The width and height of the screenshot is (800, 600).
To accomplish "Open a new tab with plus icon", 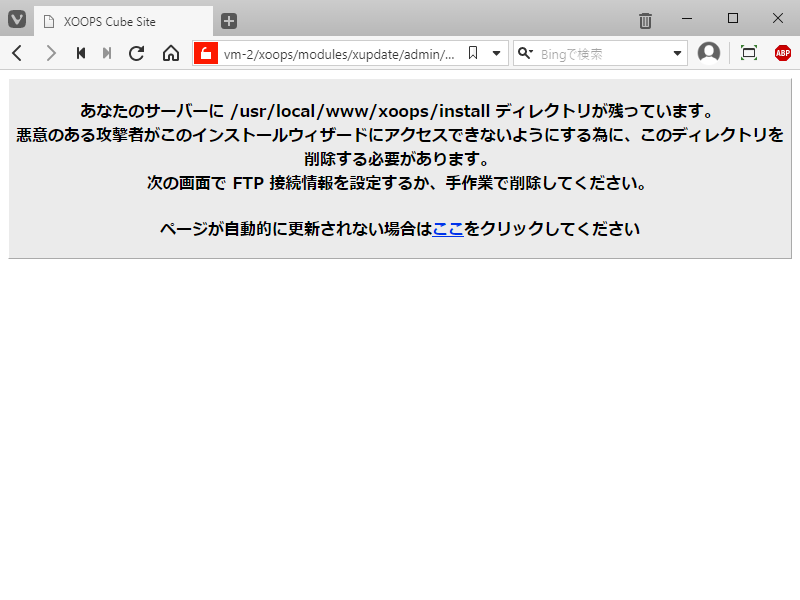I will pos(229,21).
